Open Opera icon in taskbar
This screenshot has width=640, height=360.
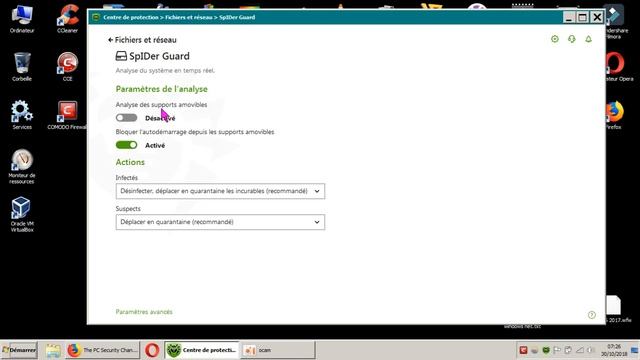pos(152,350)
